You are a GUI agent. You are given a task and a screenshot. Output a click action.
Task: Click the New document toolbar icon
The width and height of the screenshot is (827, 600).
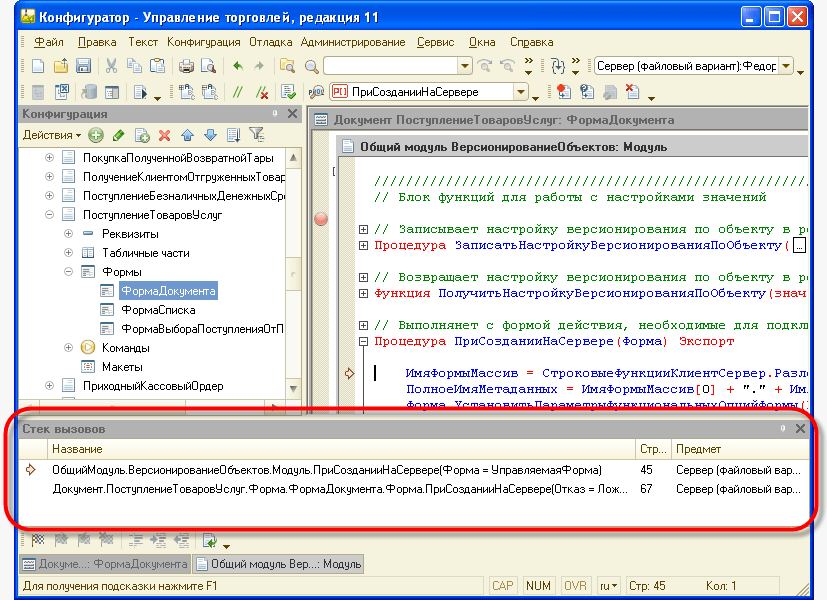[x=38, y=66]
